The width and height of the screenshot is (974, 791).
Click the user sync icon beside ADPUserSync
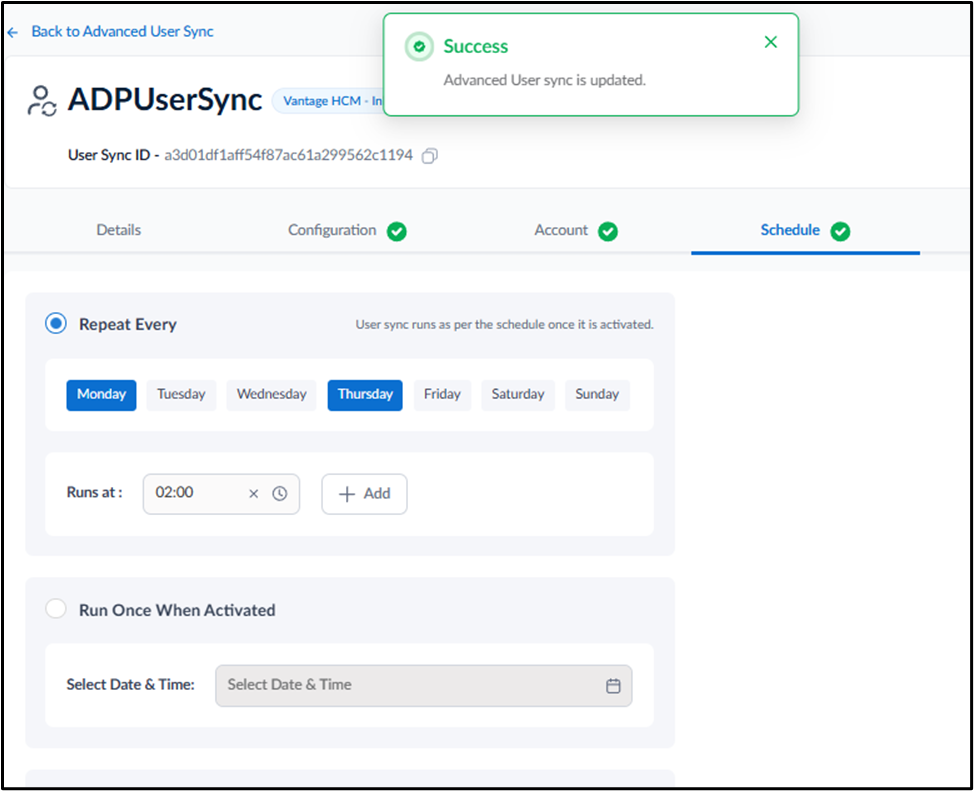(42, 101)
